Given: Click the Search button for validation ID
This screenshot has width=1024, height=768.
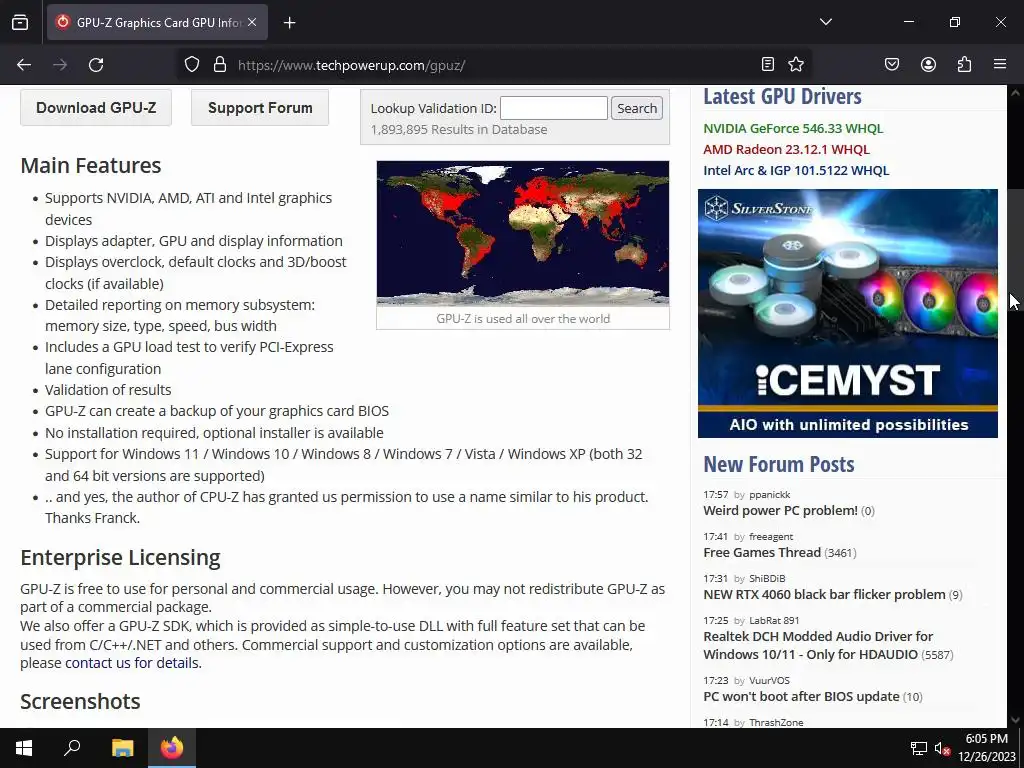Looking at the screenshot, I should [637, 108].
